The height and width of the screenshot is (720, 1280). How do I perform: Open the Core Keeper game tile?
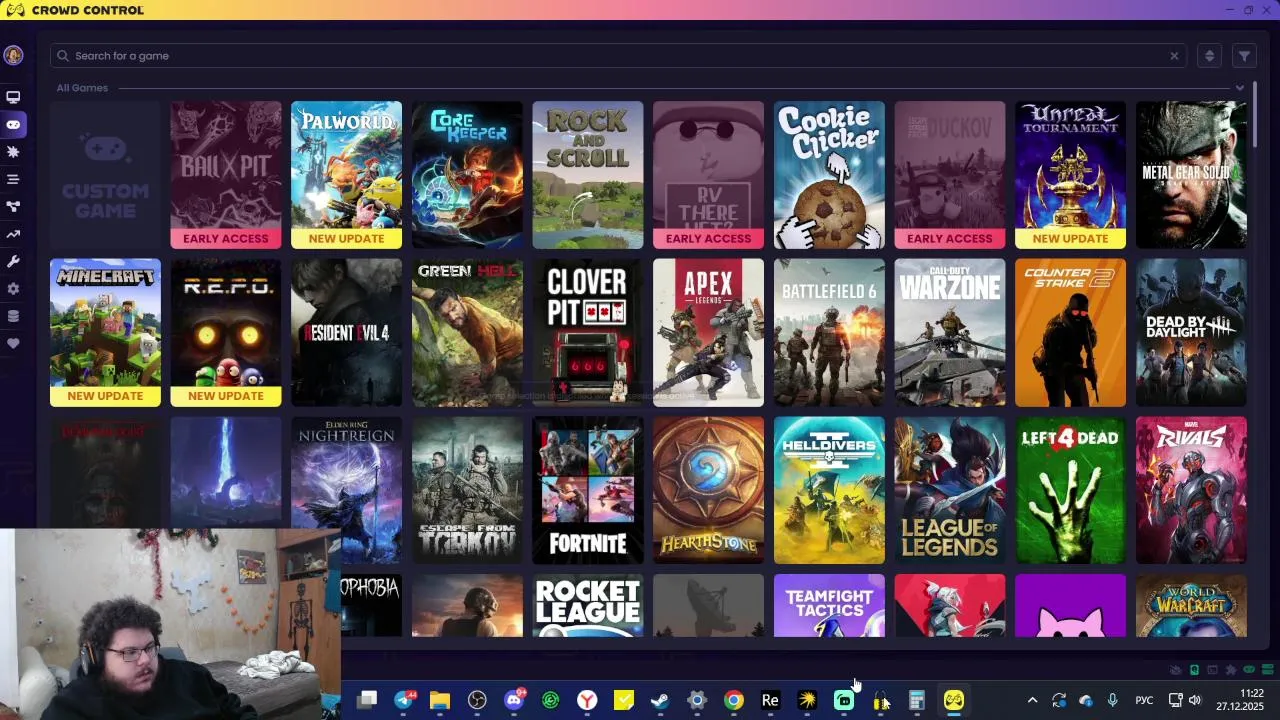pos(467,175)
